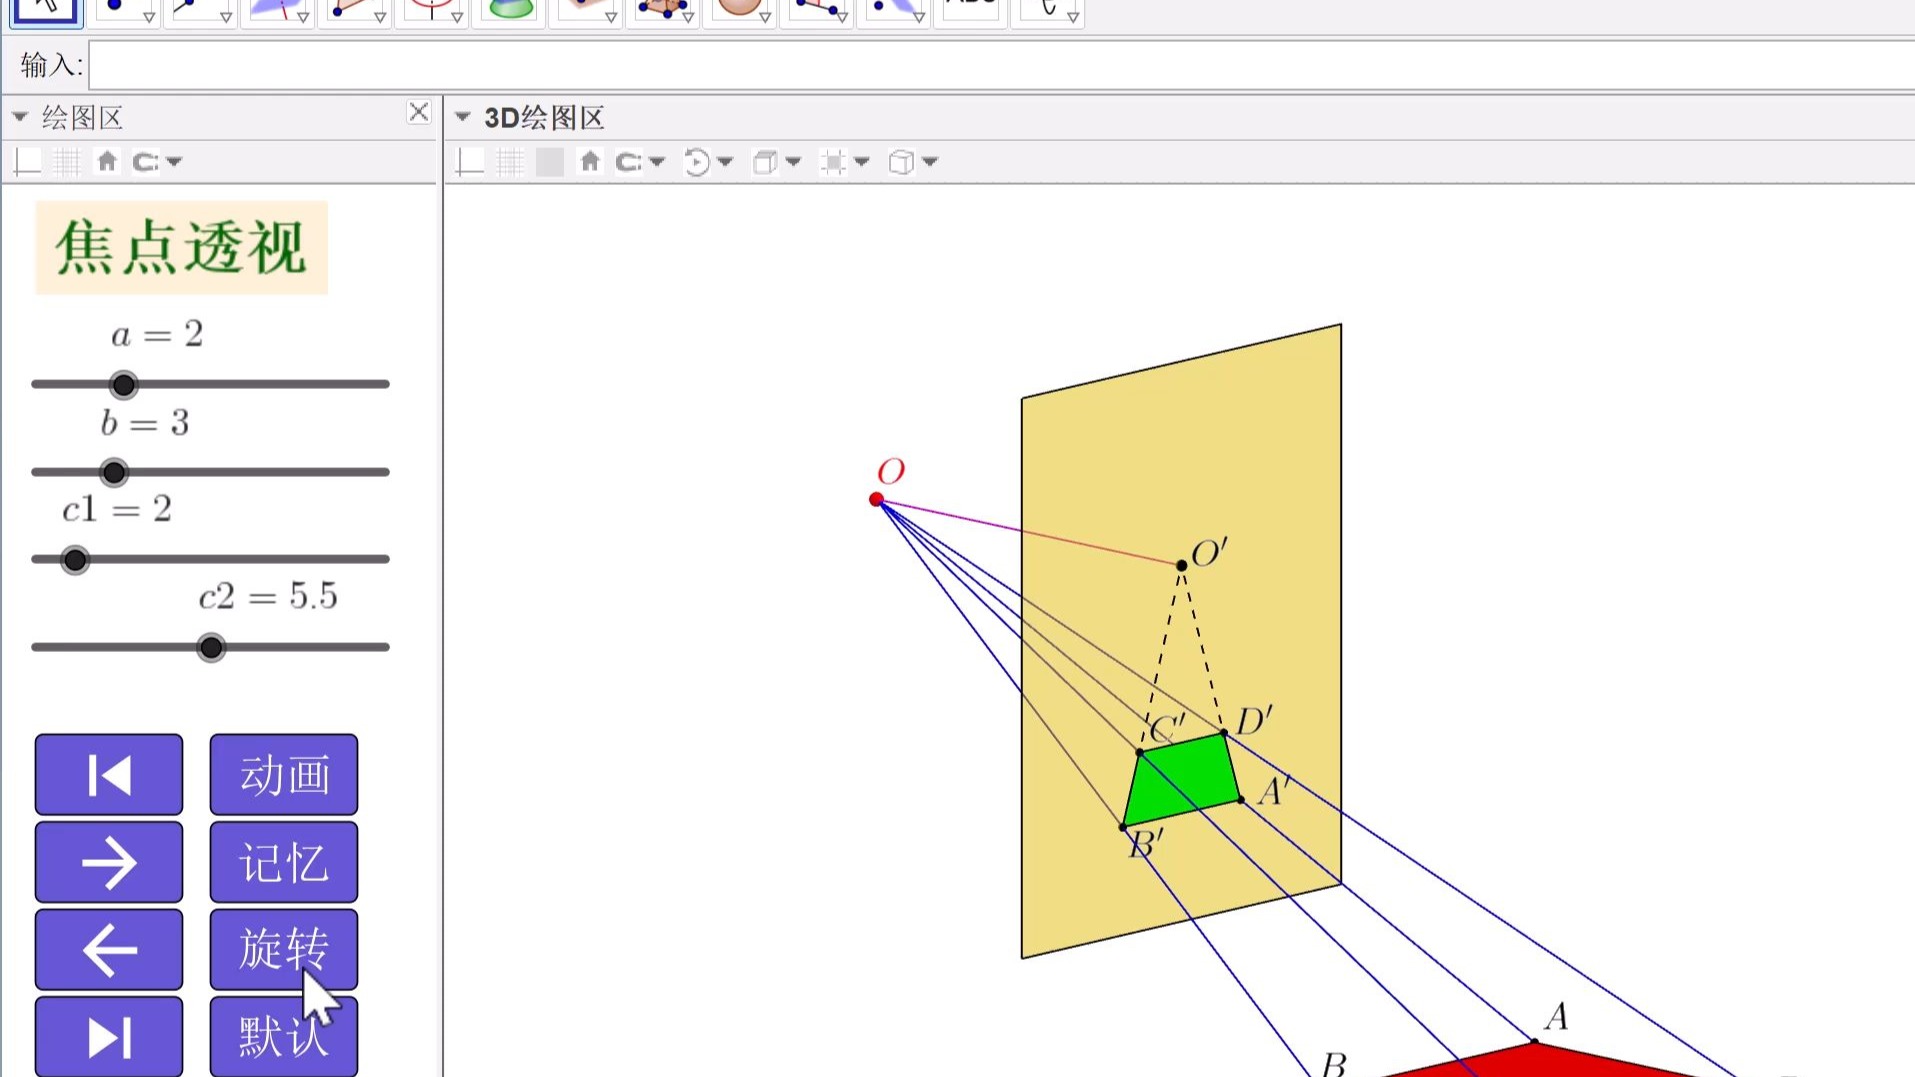Toggle grid in the 2D 绘图区 style bar
This screenshot has height=1077, width=1915.
coord(67,161)
